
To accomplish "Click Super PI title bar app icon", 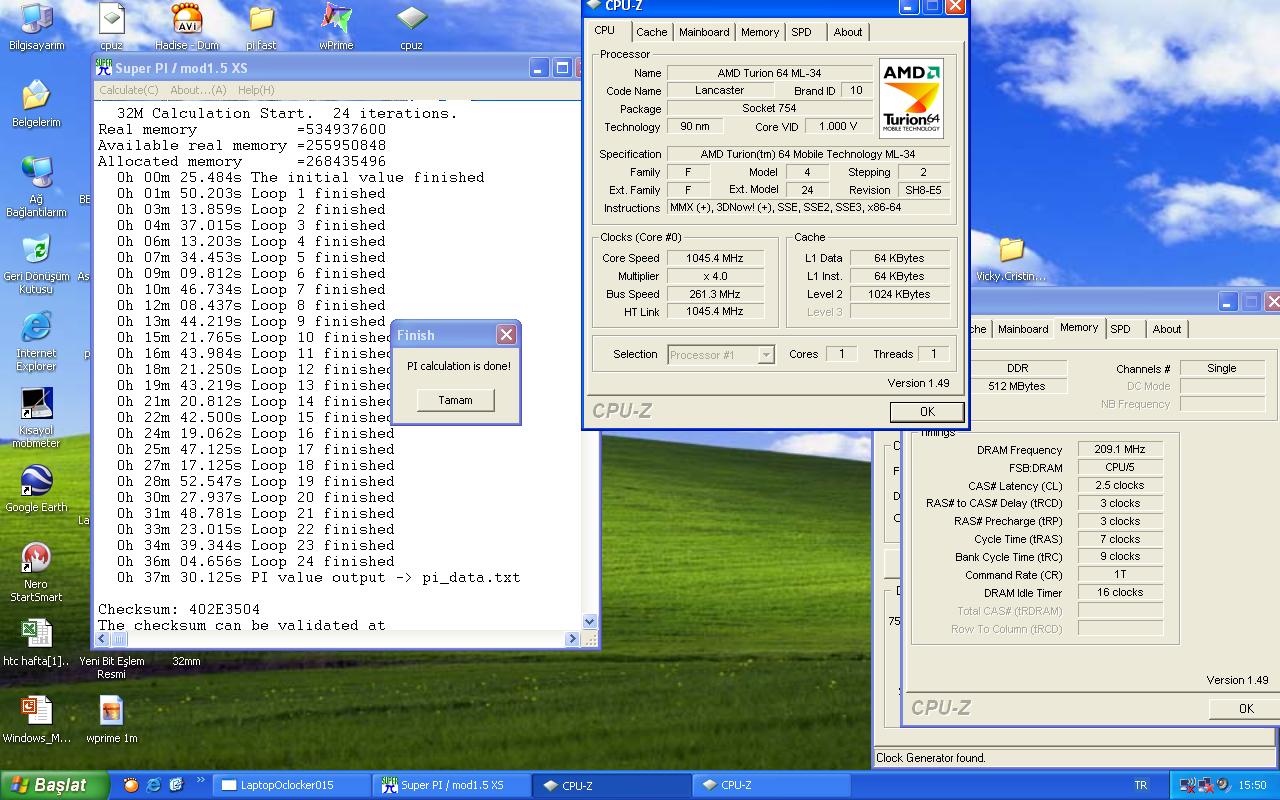I will [x=104, y=68].
